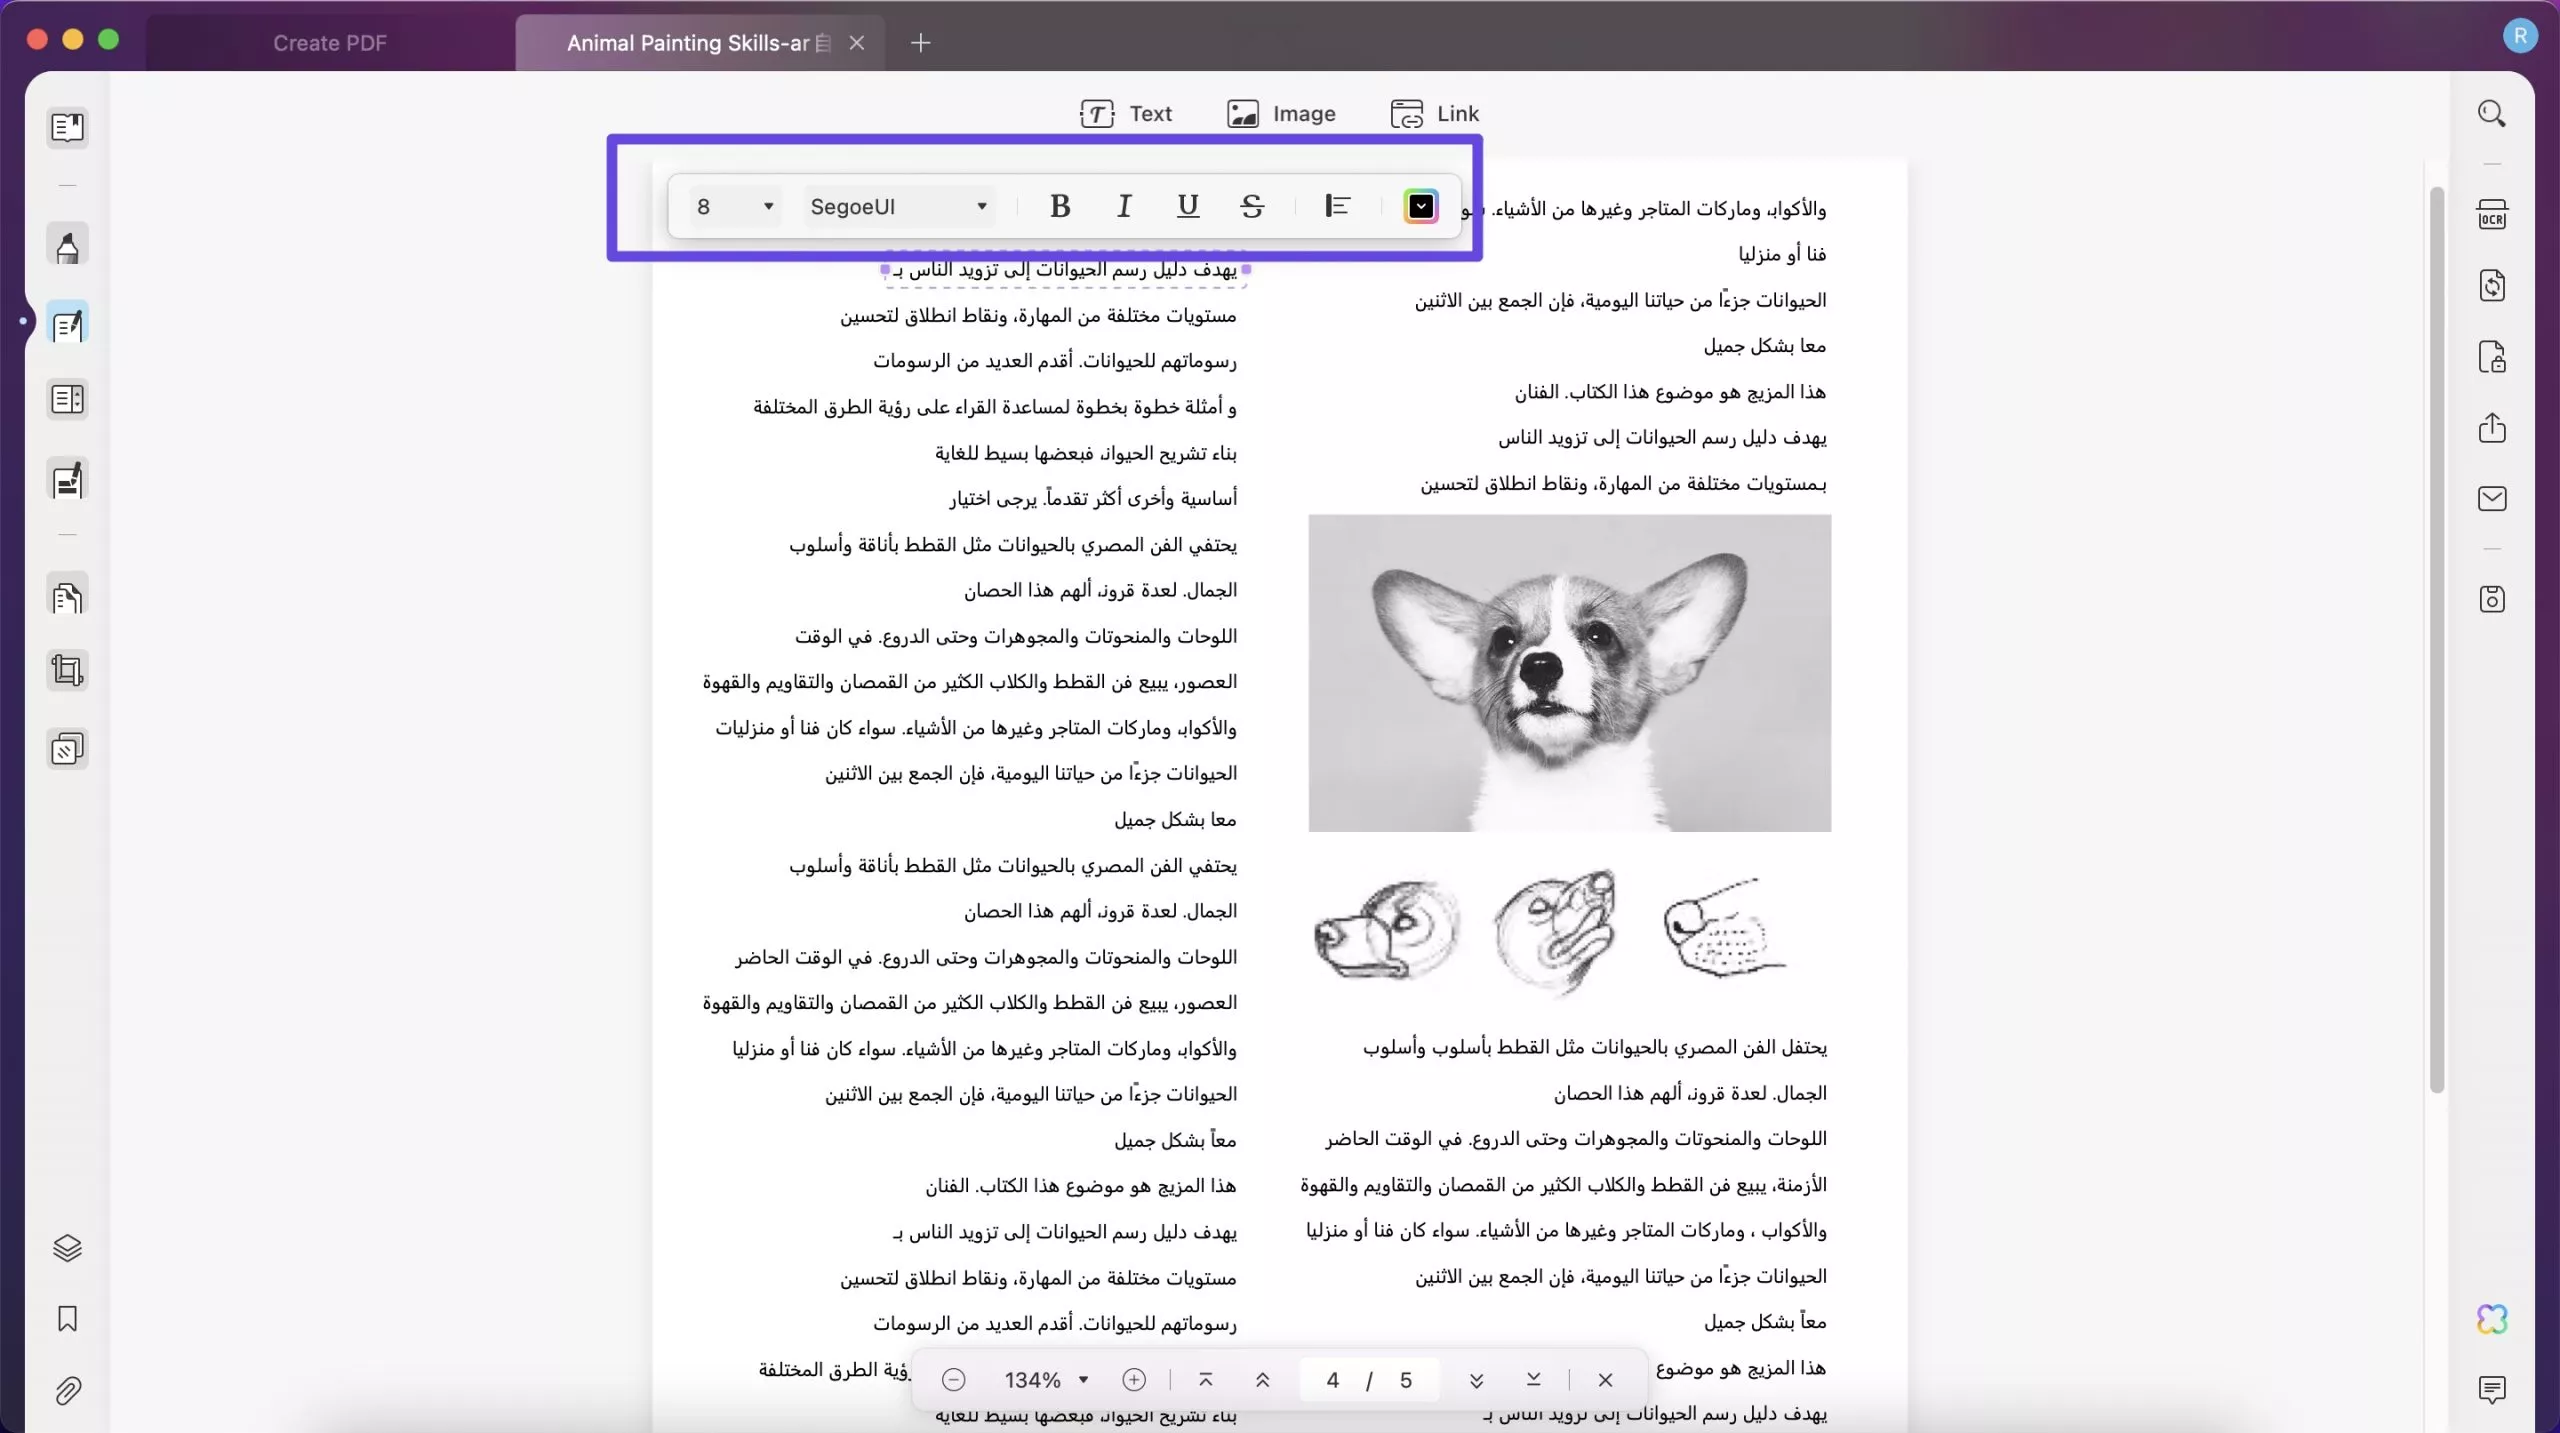Image resolution: width=2560 pixels, height=1433 pixels.
Task: Click the Create PDF button
Action: coord(330,42)
